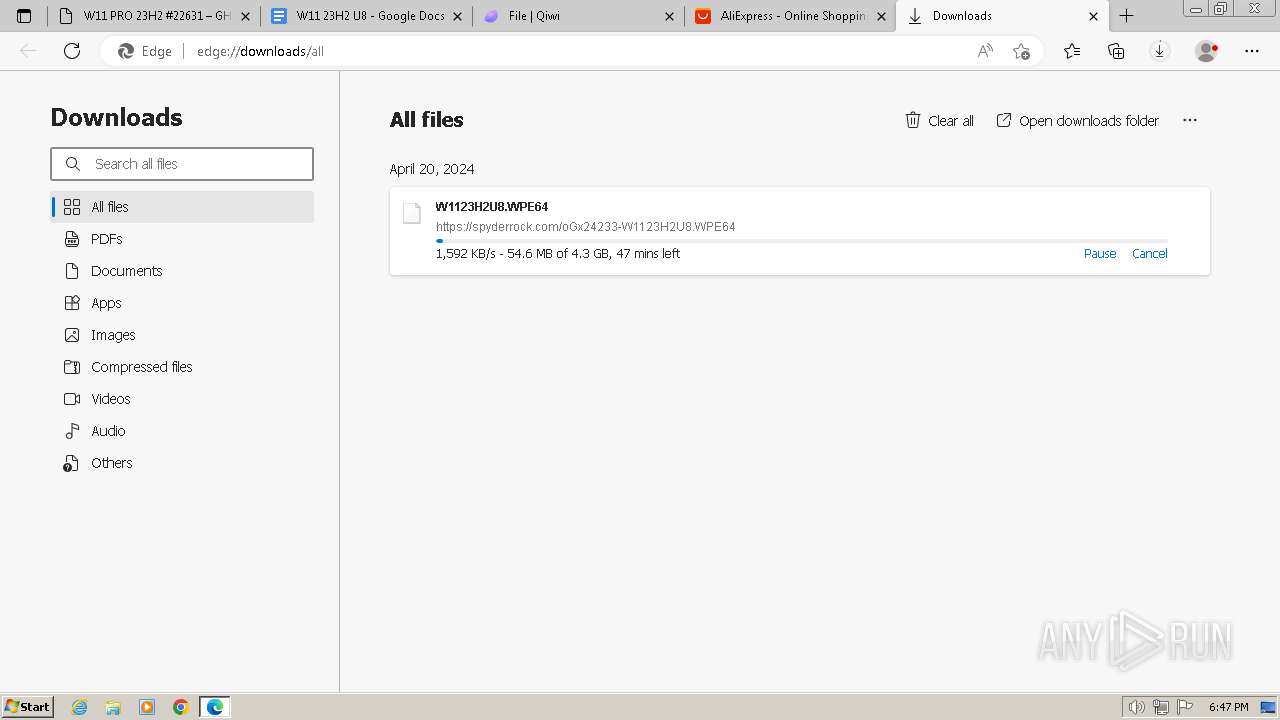Open Edge Settings and more menu
The width and height of the screenshot is (1280, 720).
tap(1252, 51)
